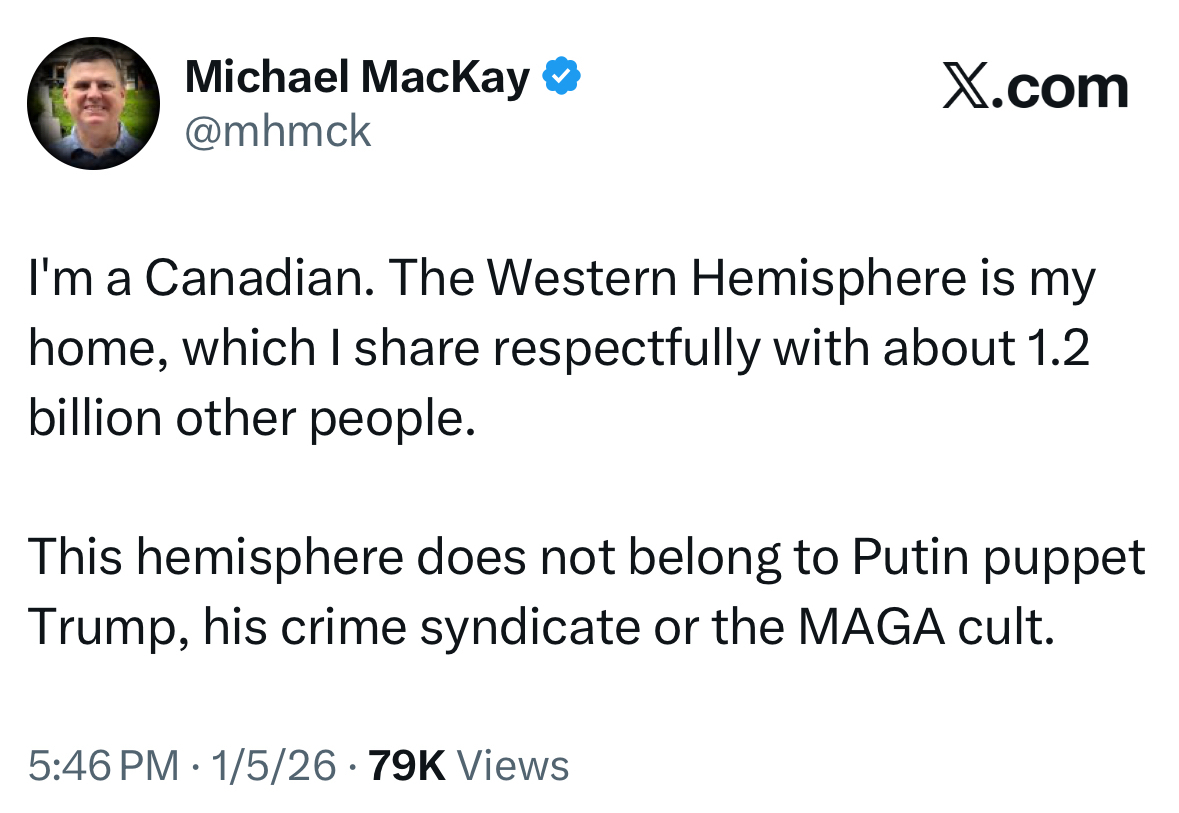Click the words "Putin puppet" in the tweet
Screen dimensions: 1179x813
pos(999,559)
